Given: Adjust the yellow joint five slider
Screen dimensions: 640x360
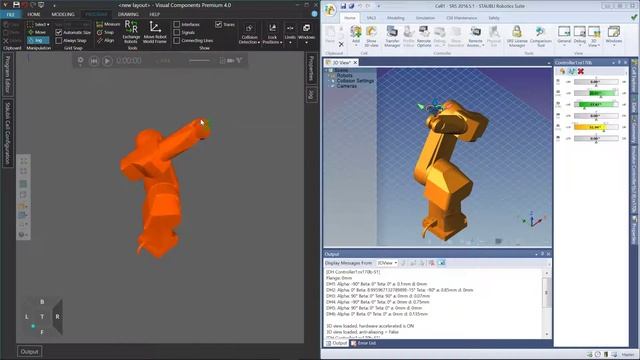Looking at the screenshot, I should click(x=596, y=127).
